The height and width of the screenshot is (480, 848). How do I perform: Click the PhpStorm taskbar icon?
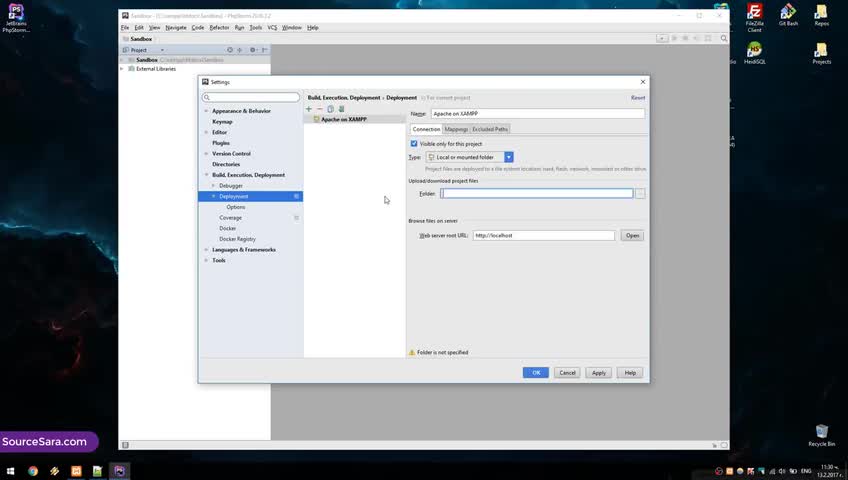(x=120, y=471)
